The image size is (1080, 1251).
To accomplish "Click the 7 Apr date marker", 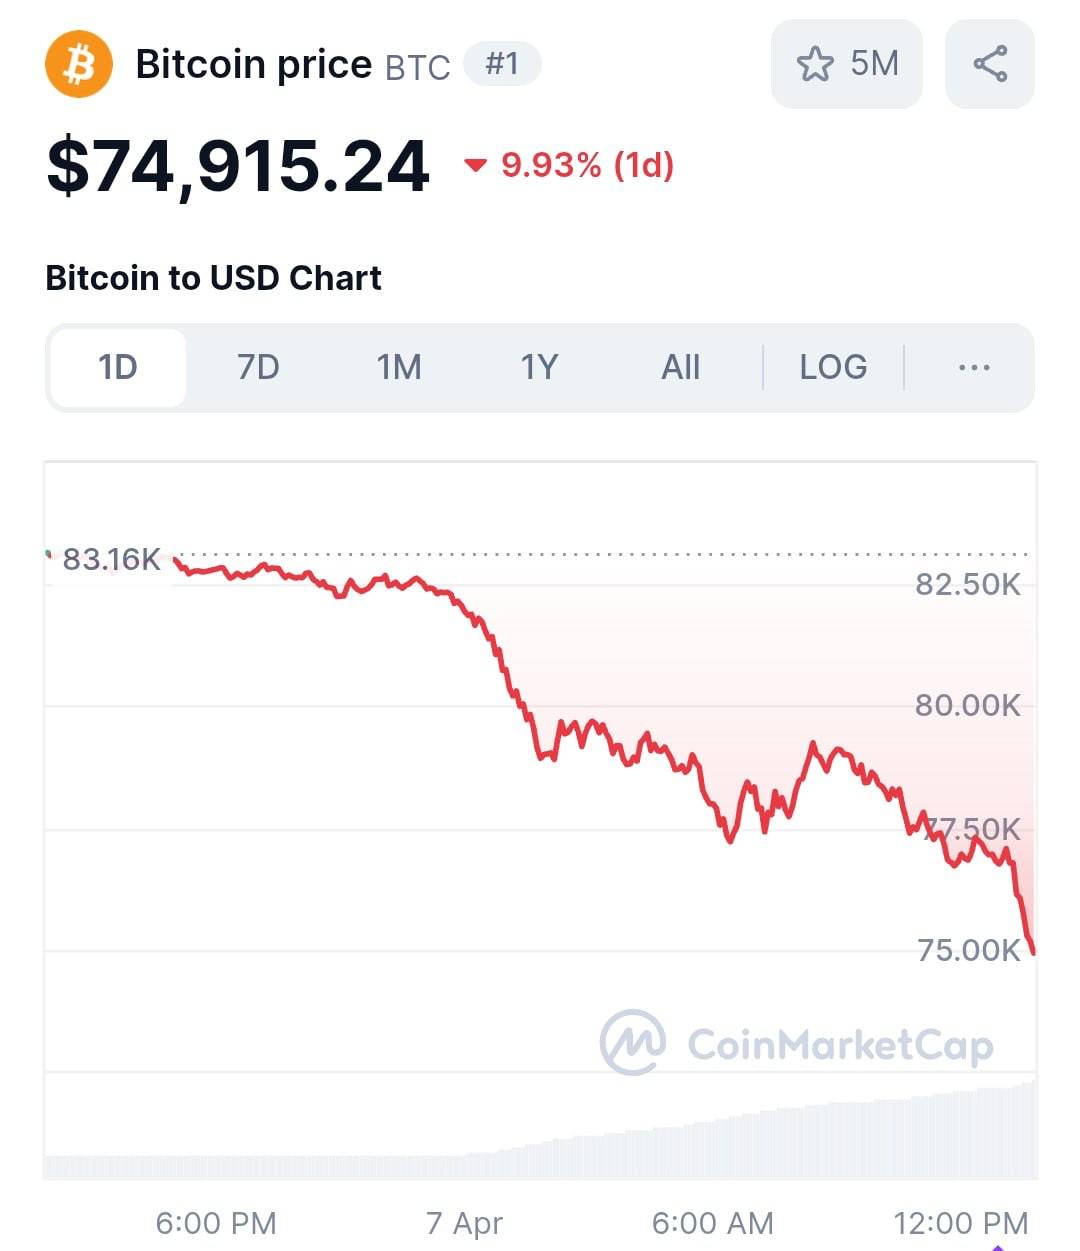I will 464,1222.
